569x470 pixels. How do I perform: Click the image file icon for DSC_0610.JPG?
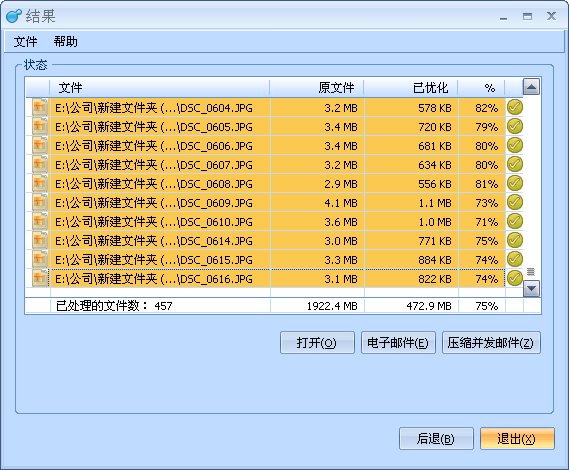(40, 221)
